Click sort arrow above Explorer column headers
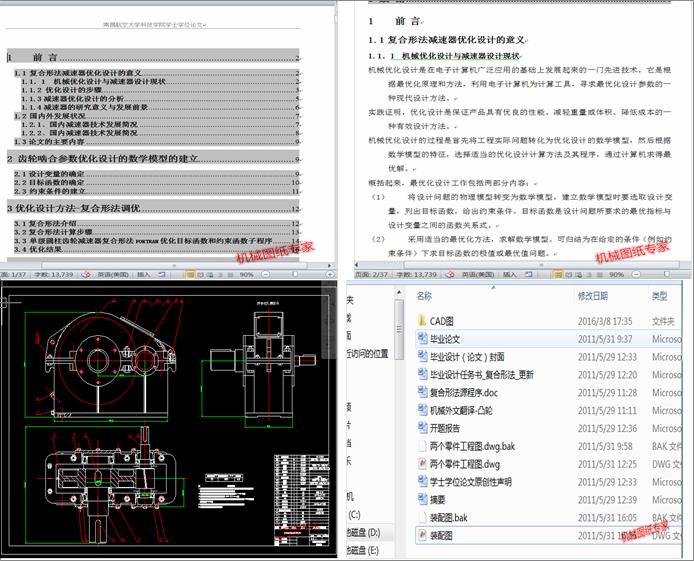This screenshot has height=561, width=694. click(x=493, y=287)
